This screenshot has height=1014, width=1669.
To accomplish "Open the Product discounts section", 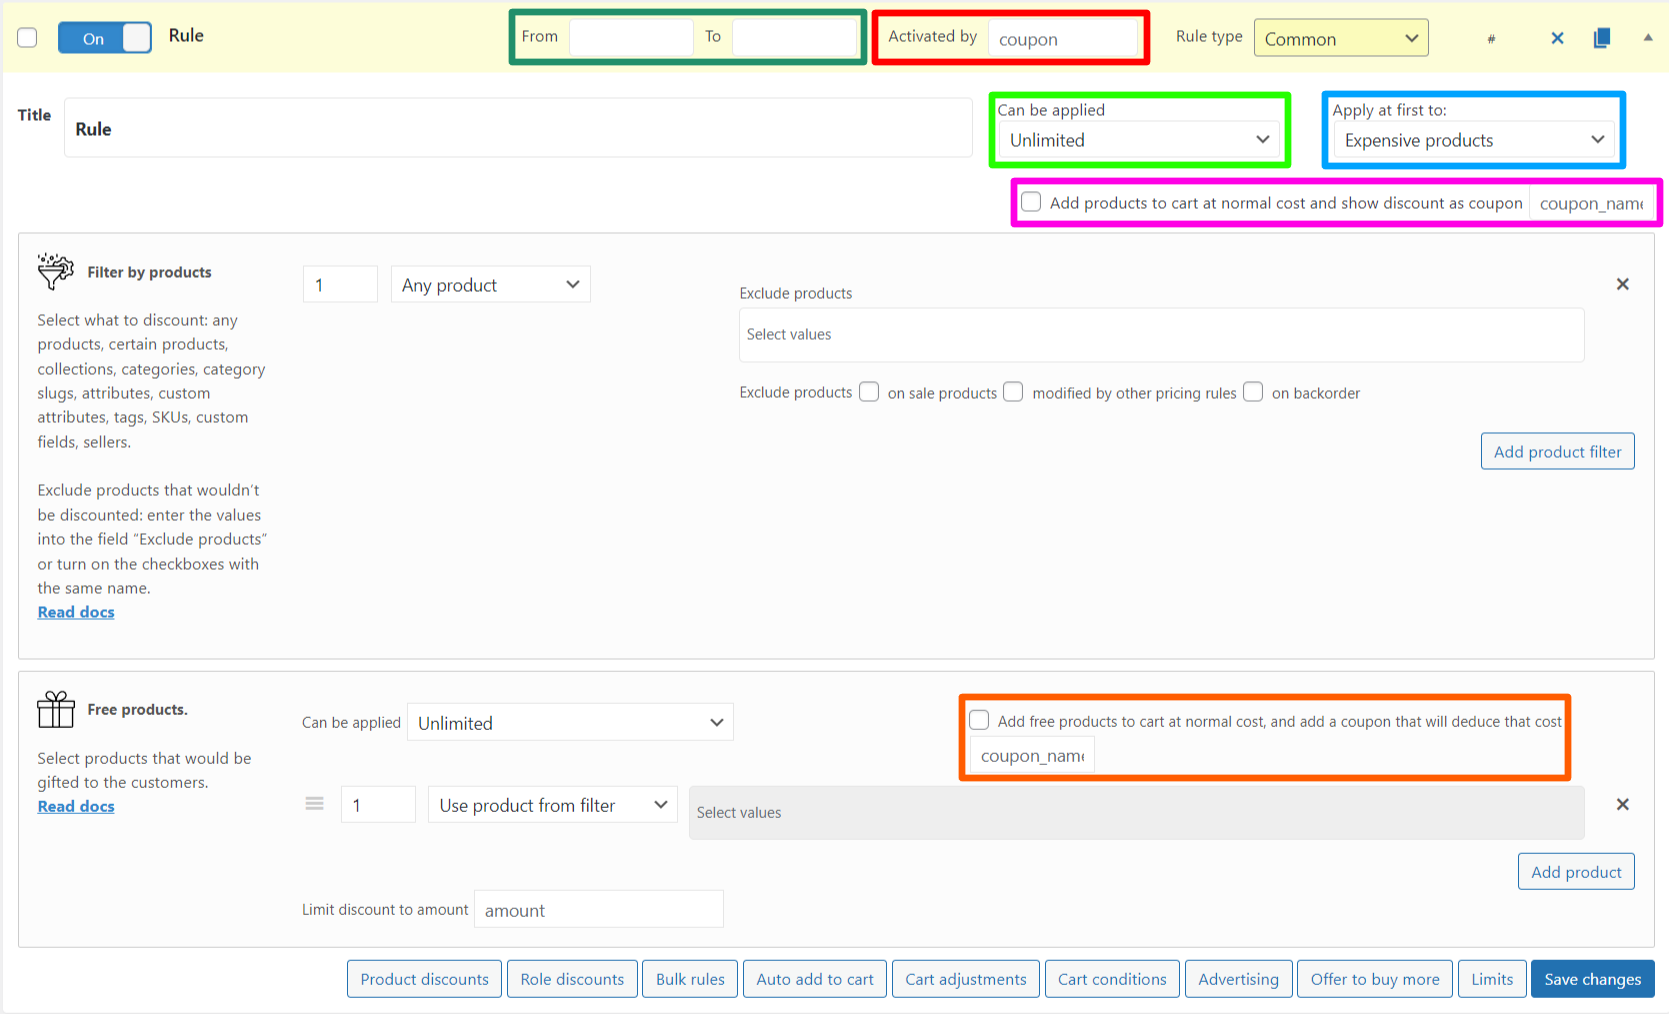I will pyautogui.click(x=424, y=979).
